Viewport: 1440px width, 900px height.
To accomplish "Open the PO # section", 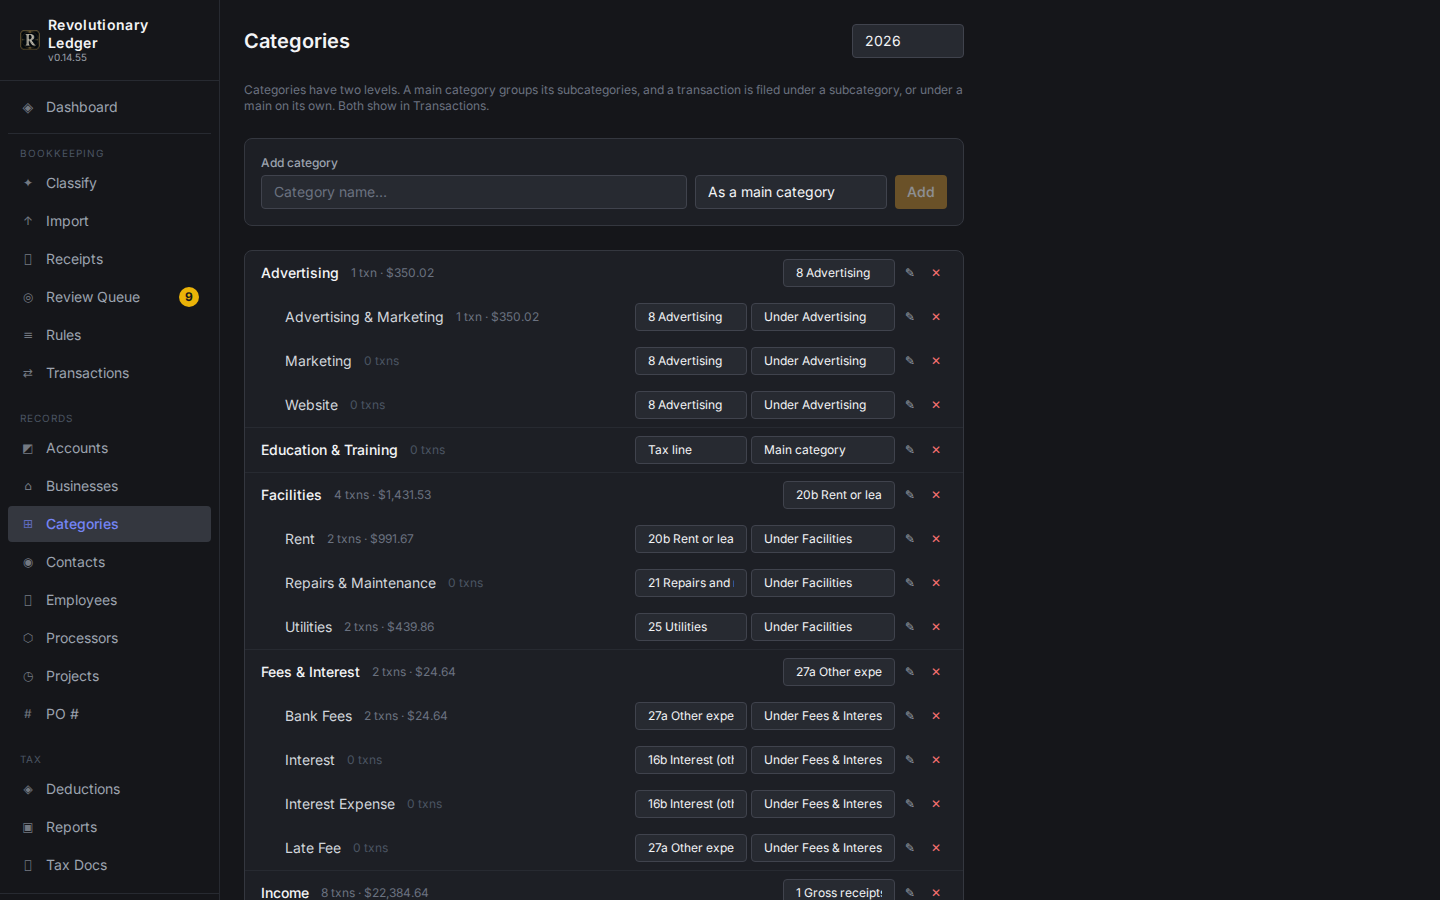I will (109, 714).
